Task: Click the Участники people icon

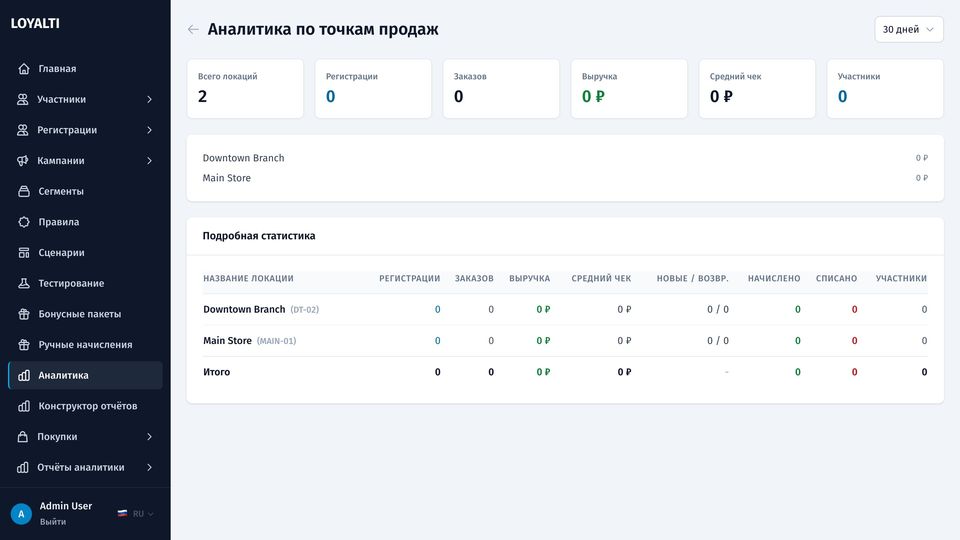Action: coord(23,99)
